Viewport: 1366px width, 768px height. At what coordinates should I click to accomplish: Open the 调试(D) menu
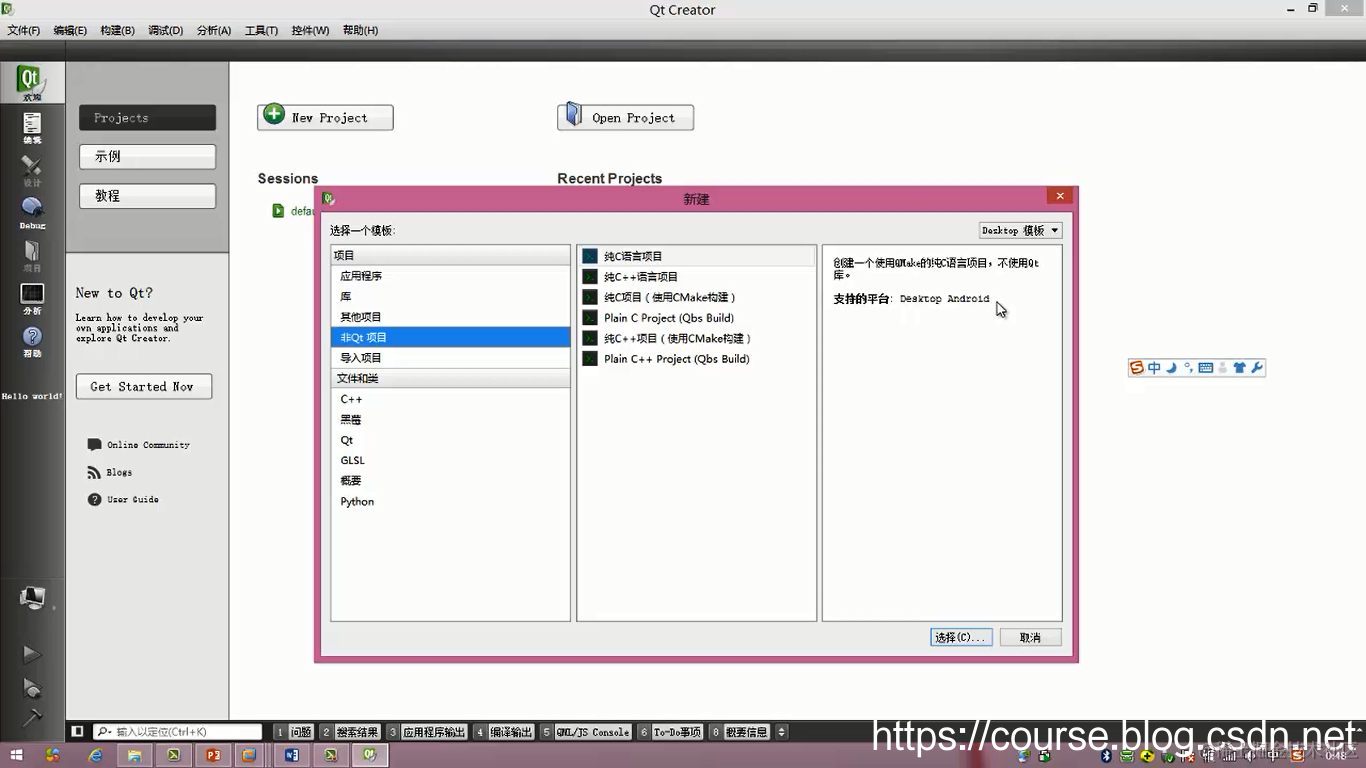click(x=166, y=30)
